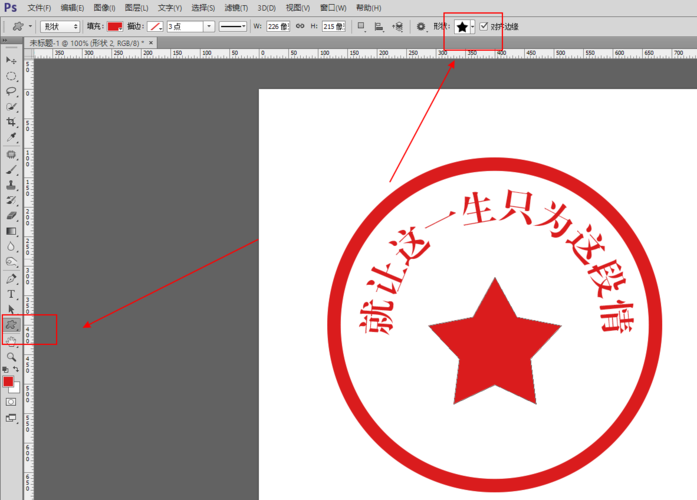The width and height of the screenshot is (697, 500).
Task: Open the path arrangement options
Action: (x=397, y=27)
